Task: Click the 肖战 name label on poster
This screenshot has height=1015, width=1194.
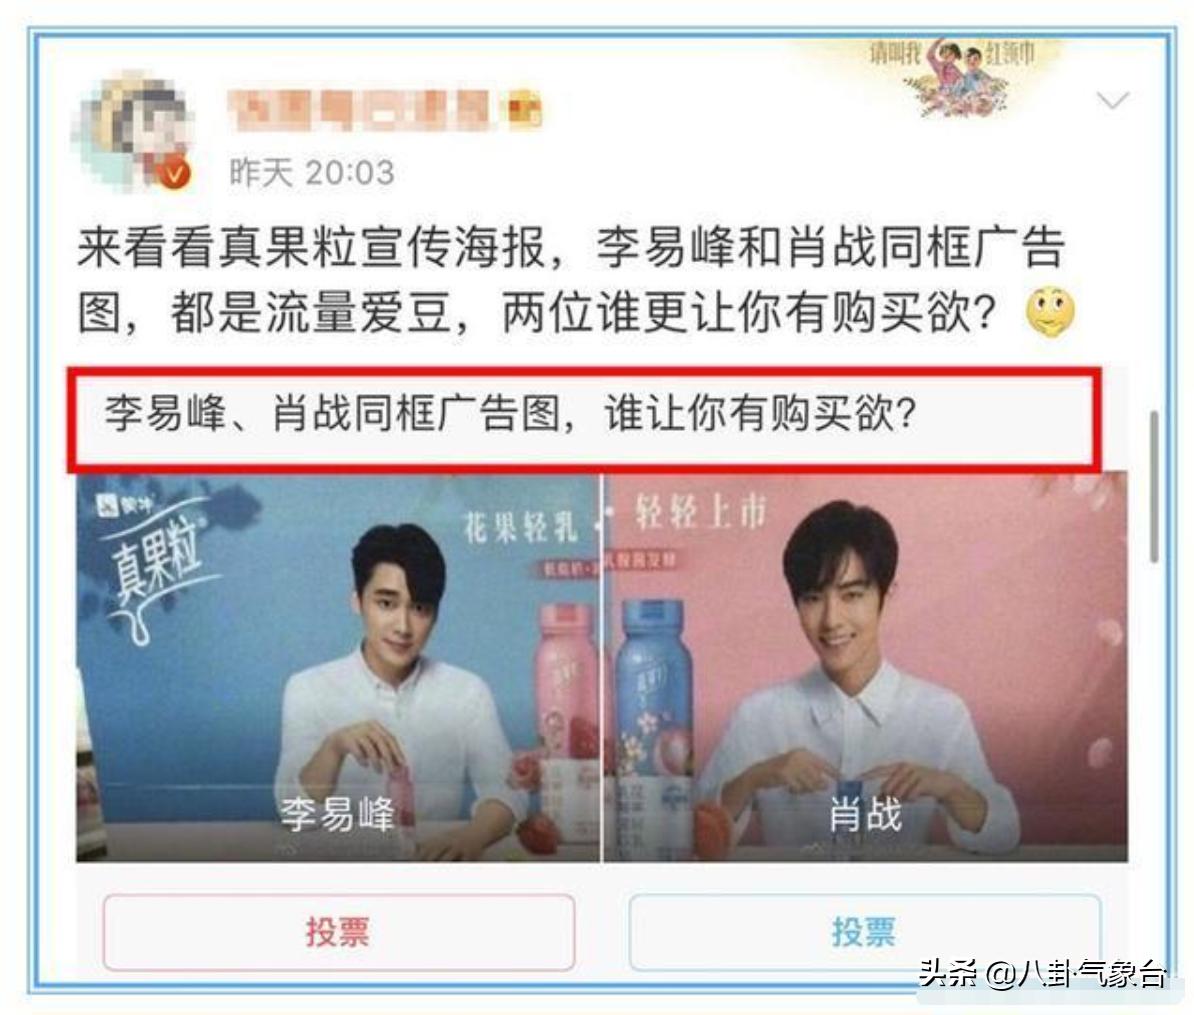Action: (865, 814)
